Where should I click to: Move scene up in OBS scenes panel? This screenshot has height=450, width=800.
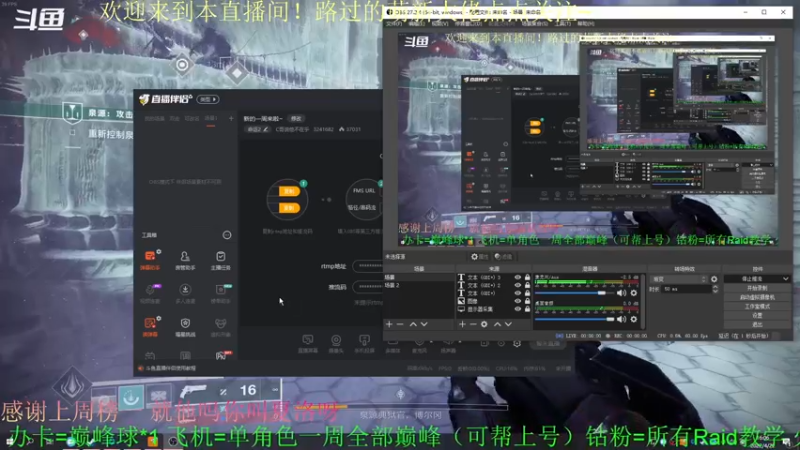coord(413,324)
